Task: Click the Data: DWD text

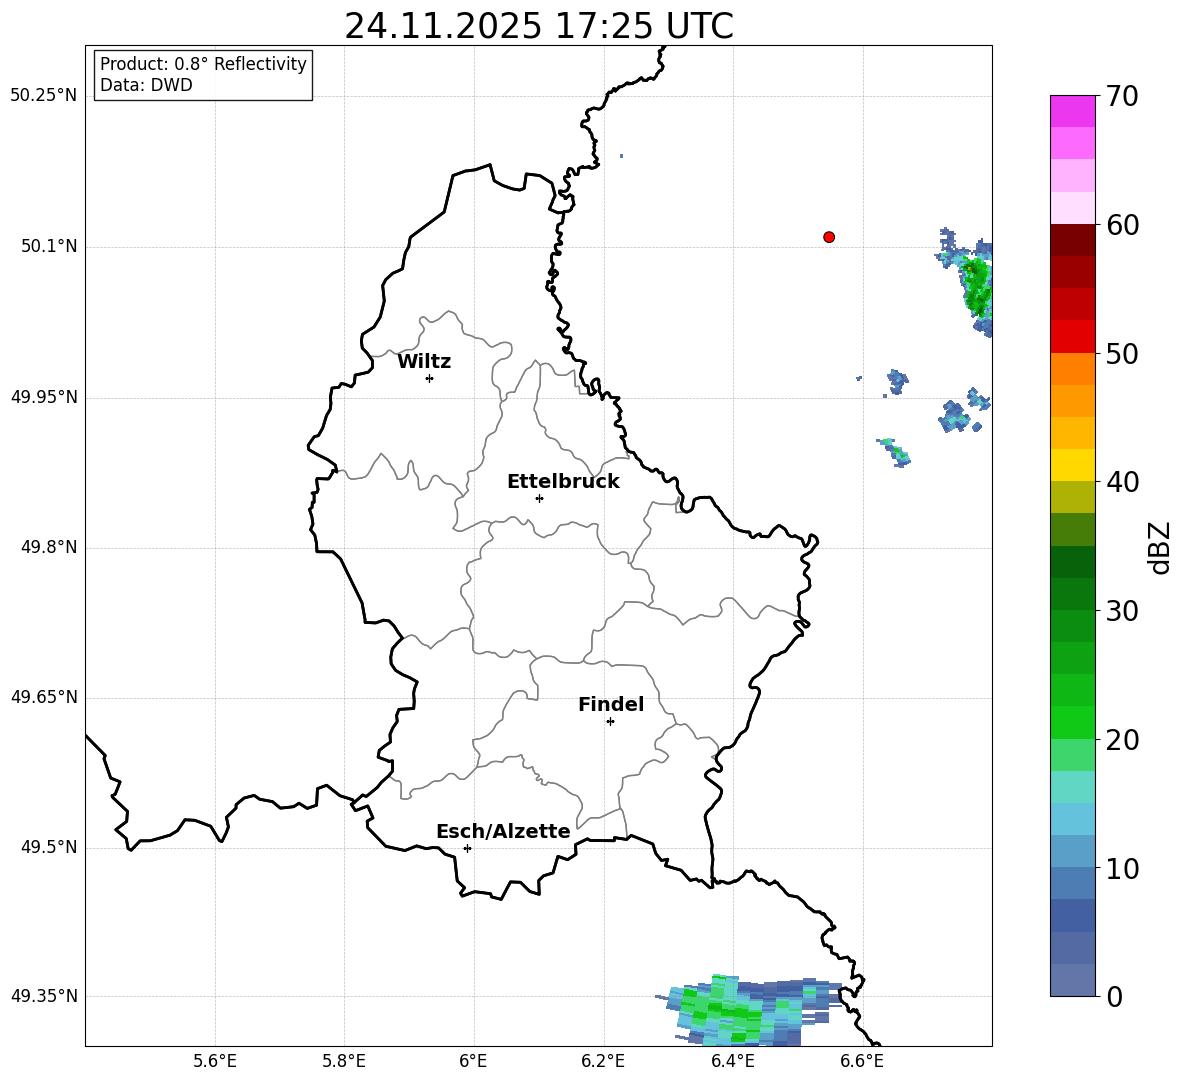Action: tap(146, 85)
